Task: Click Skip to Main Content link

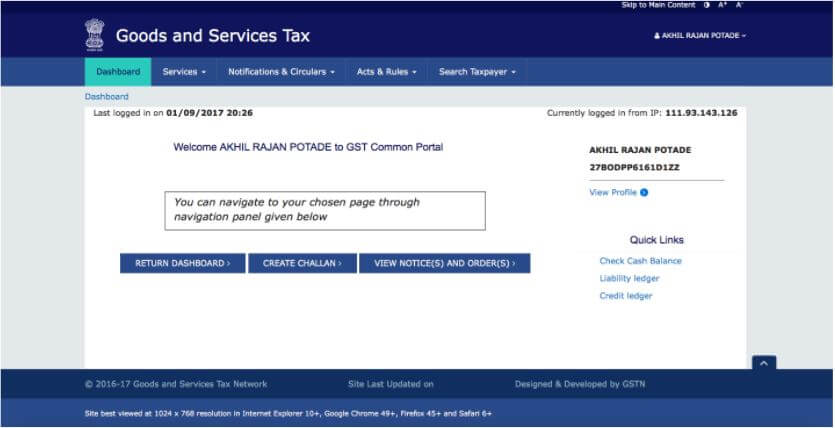Action: coord(658,5)
